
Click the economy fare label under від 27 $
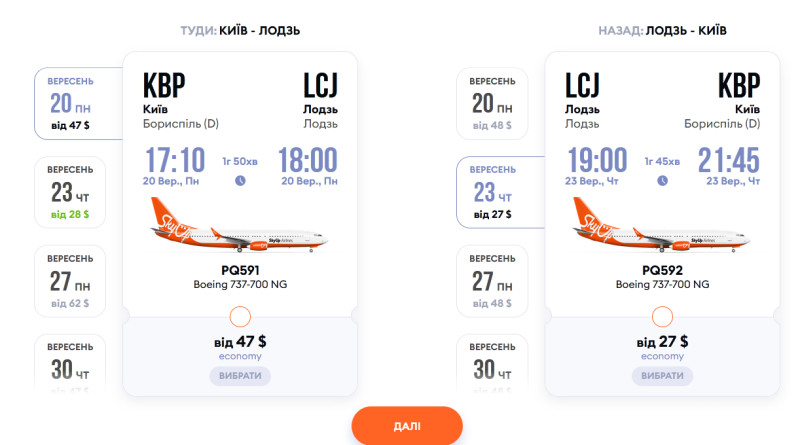(x=662, y=356)
